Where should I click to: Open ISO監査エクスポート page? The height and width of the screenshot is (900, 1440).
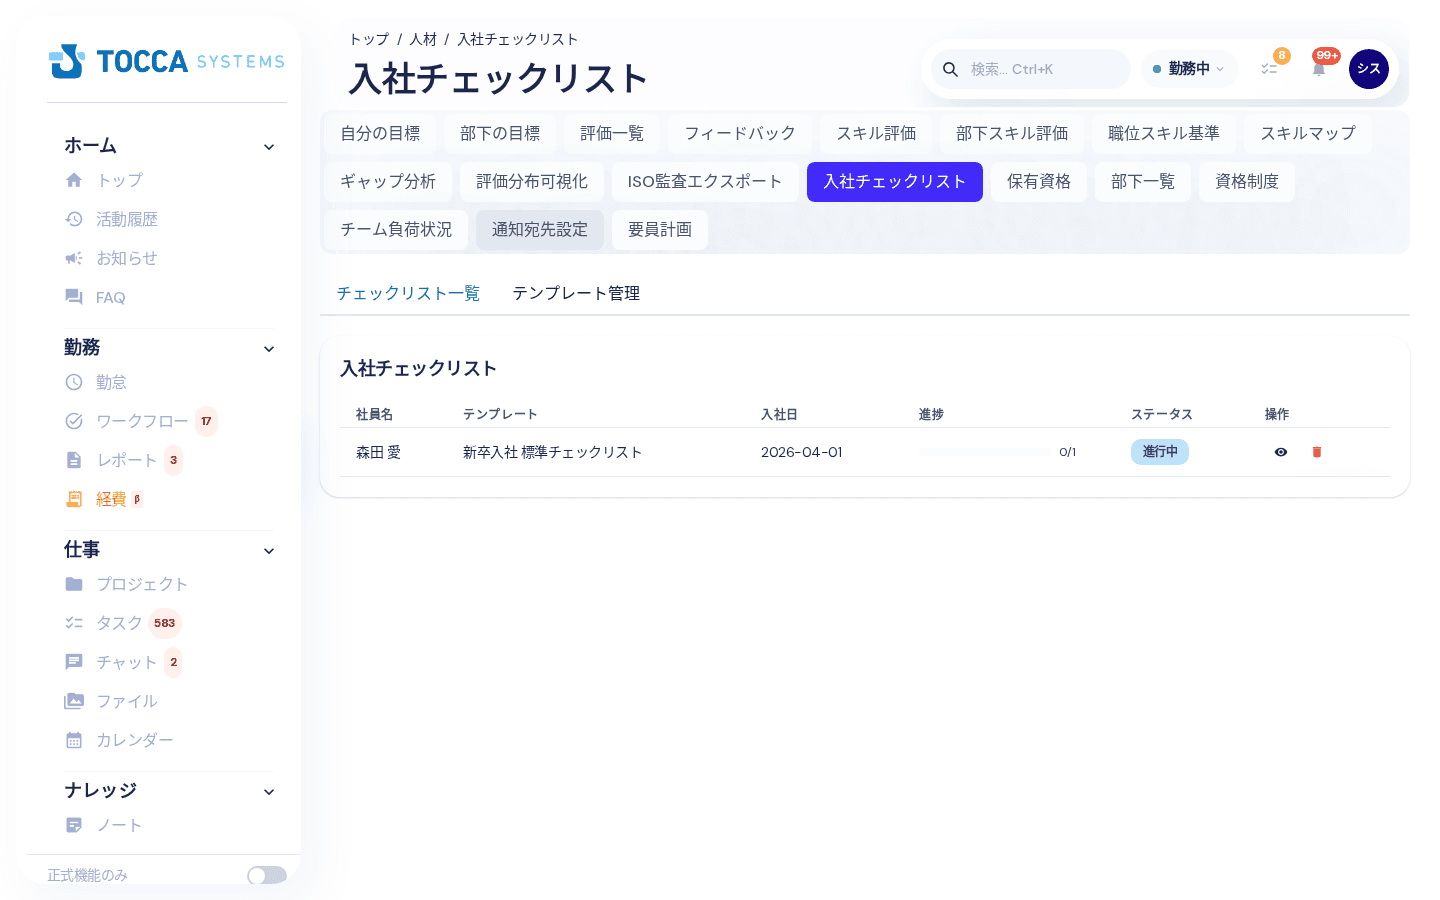[705, 182]
